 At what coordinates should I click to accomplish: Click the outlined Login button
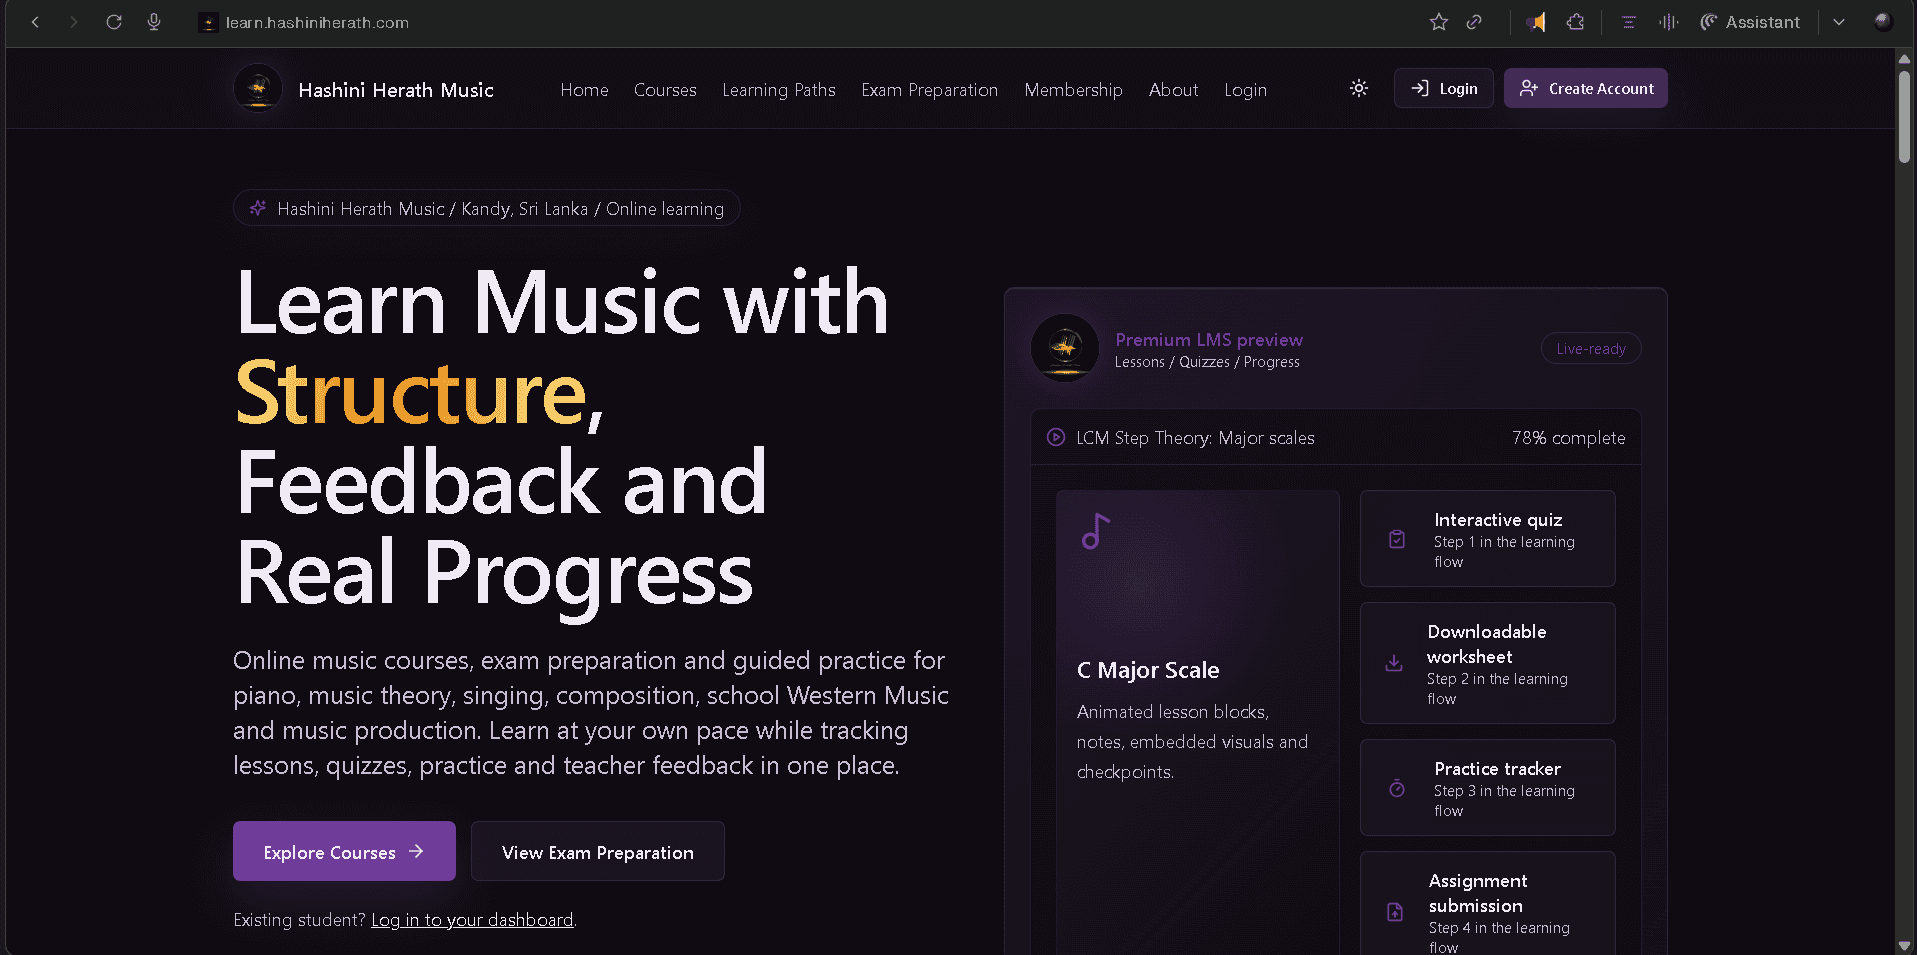coord(1443,88)
